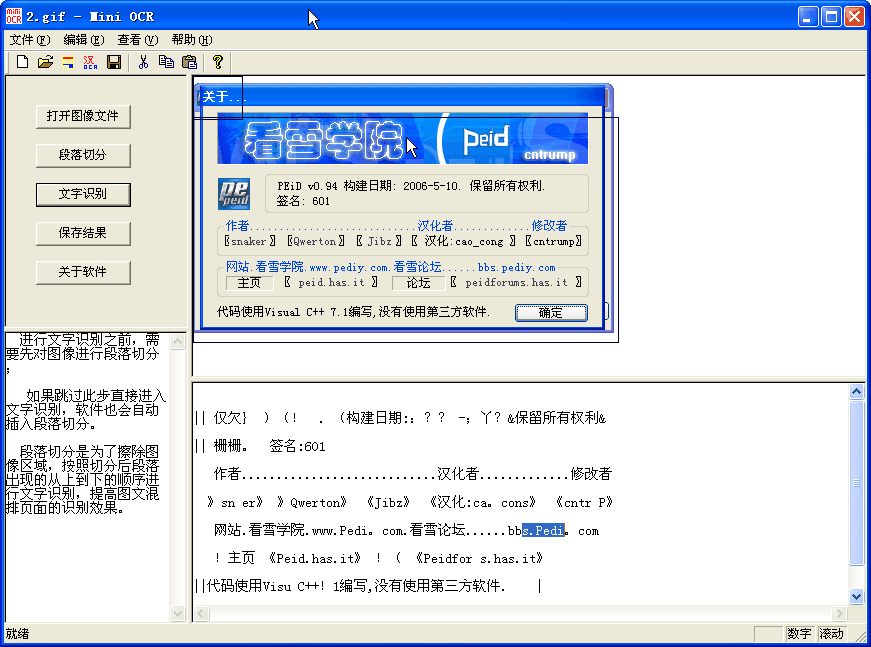The width and height of the screenshot is (871, 647).
Task: Click the '就绪' status bar text
Action: (17, 634)
